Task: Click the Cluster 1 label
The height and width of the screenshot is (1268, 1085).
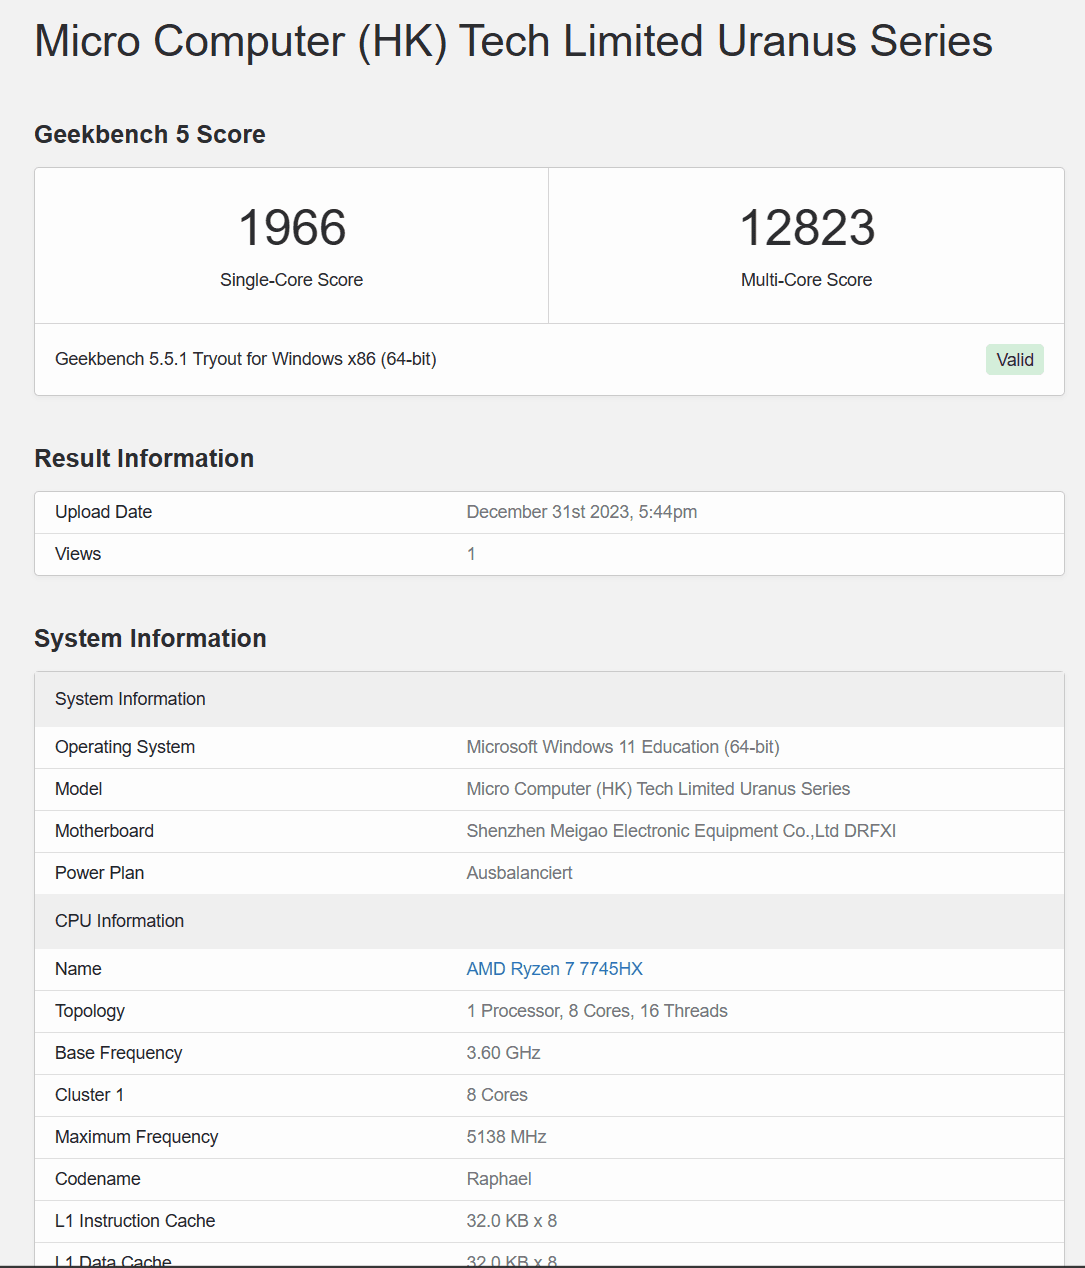Action: coord(90,1095)
